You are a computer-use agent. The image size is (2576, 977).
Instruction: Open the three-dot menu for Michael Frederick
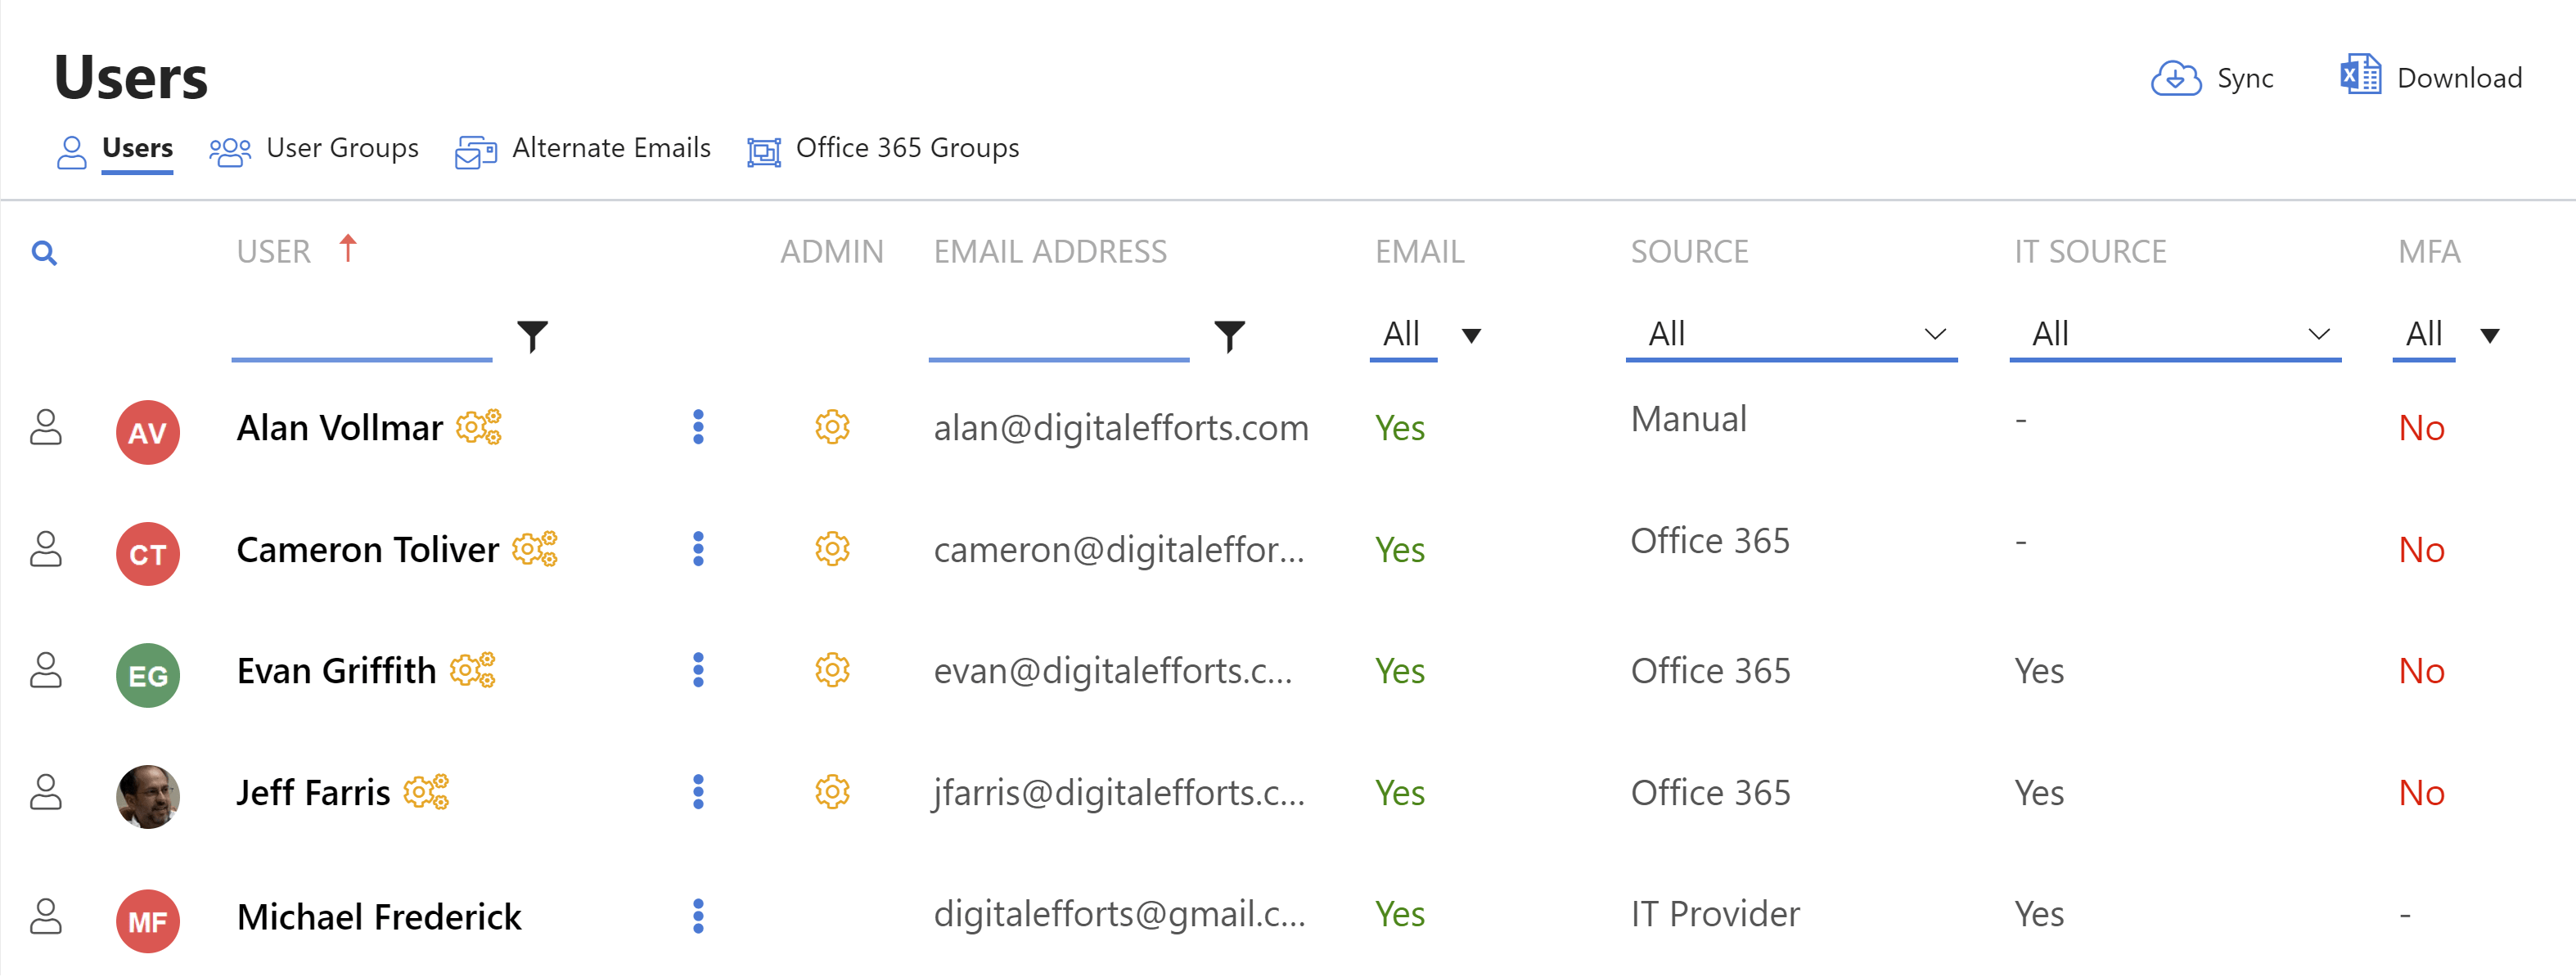coord(698,916)
